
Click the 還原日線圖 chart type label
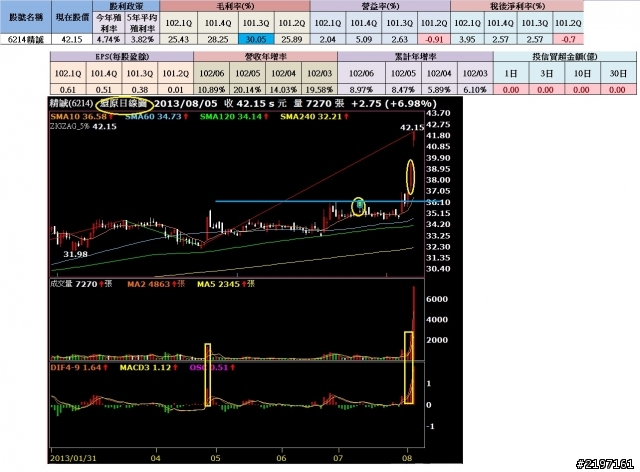tap(124, 104)
